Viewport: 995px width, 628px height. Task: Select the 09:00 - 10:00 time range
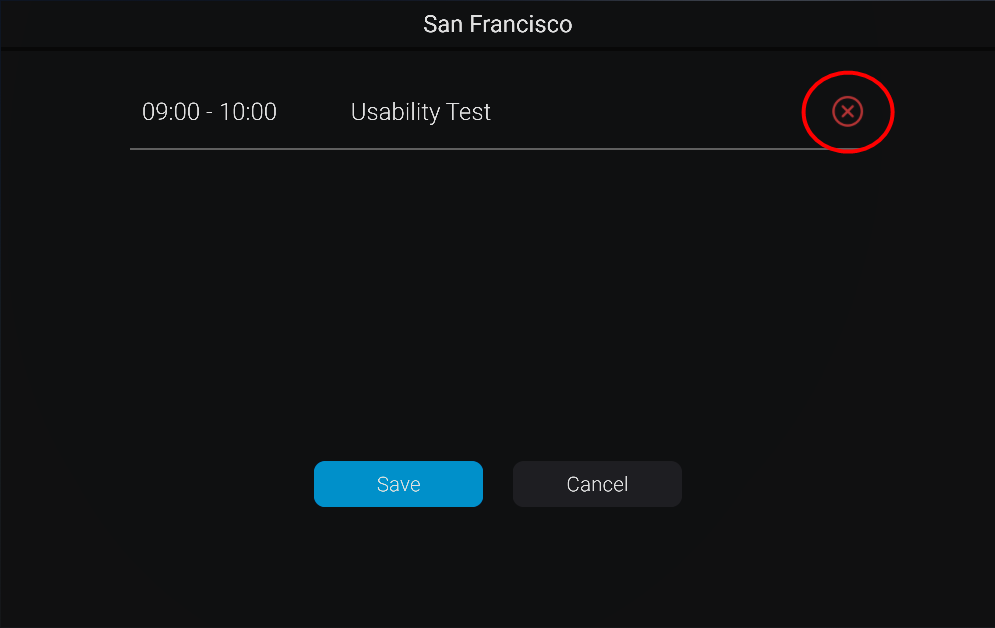point(209,112)
